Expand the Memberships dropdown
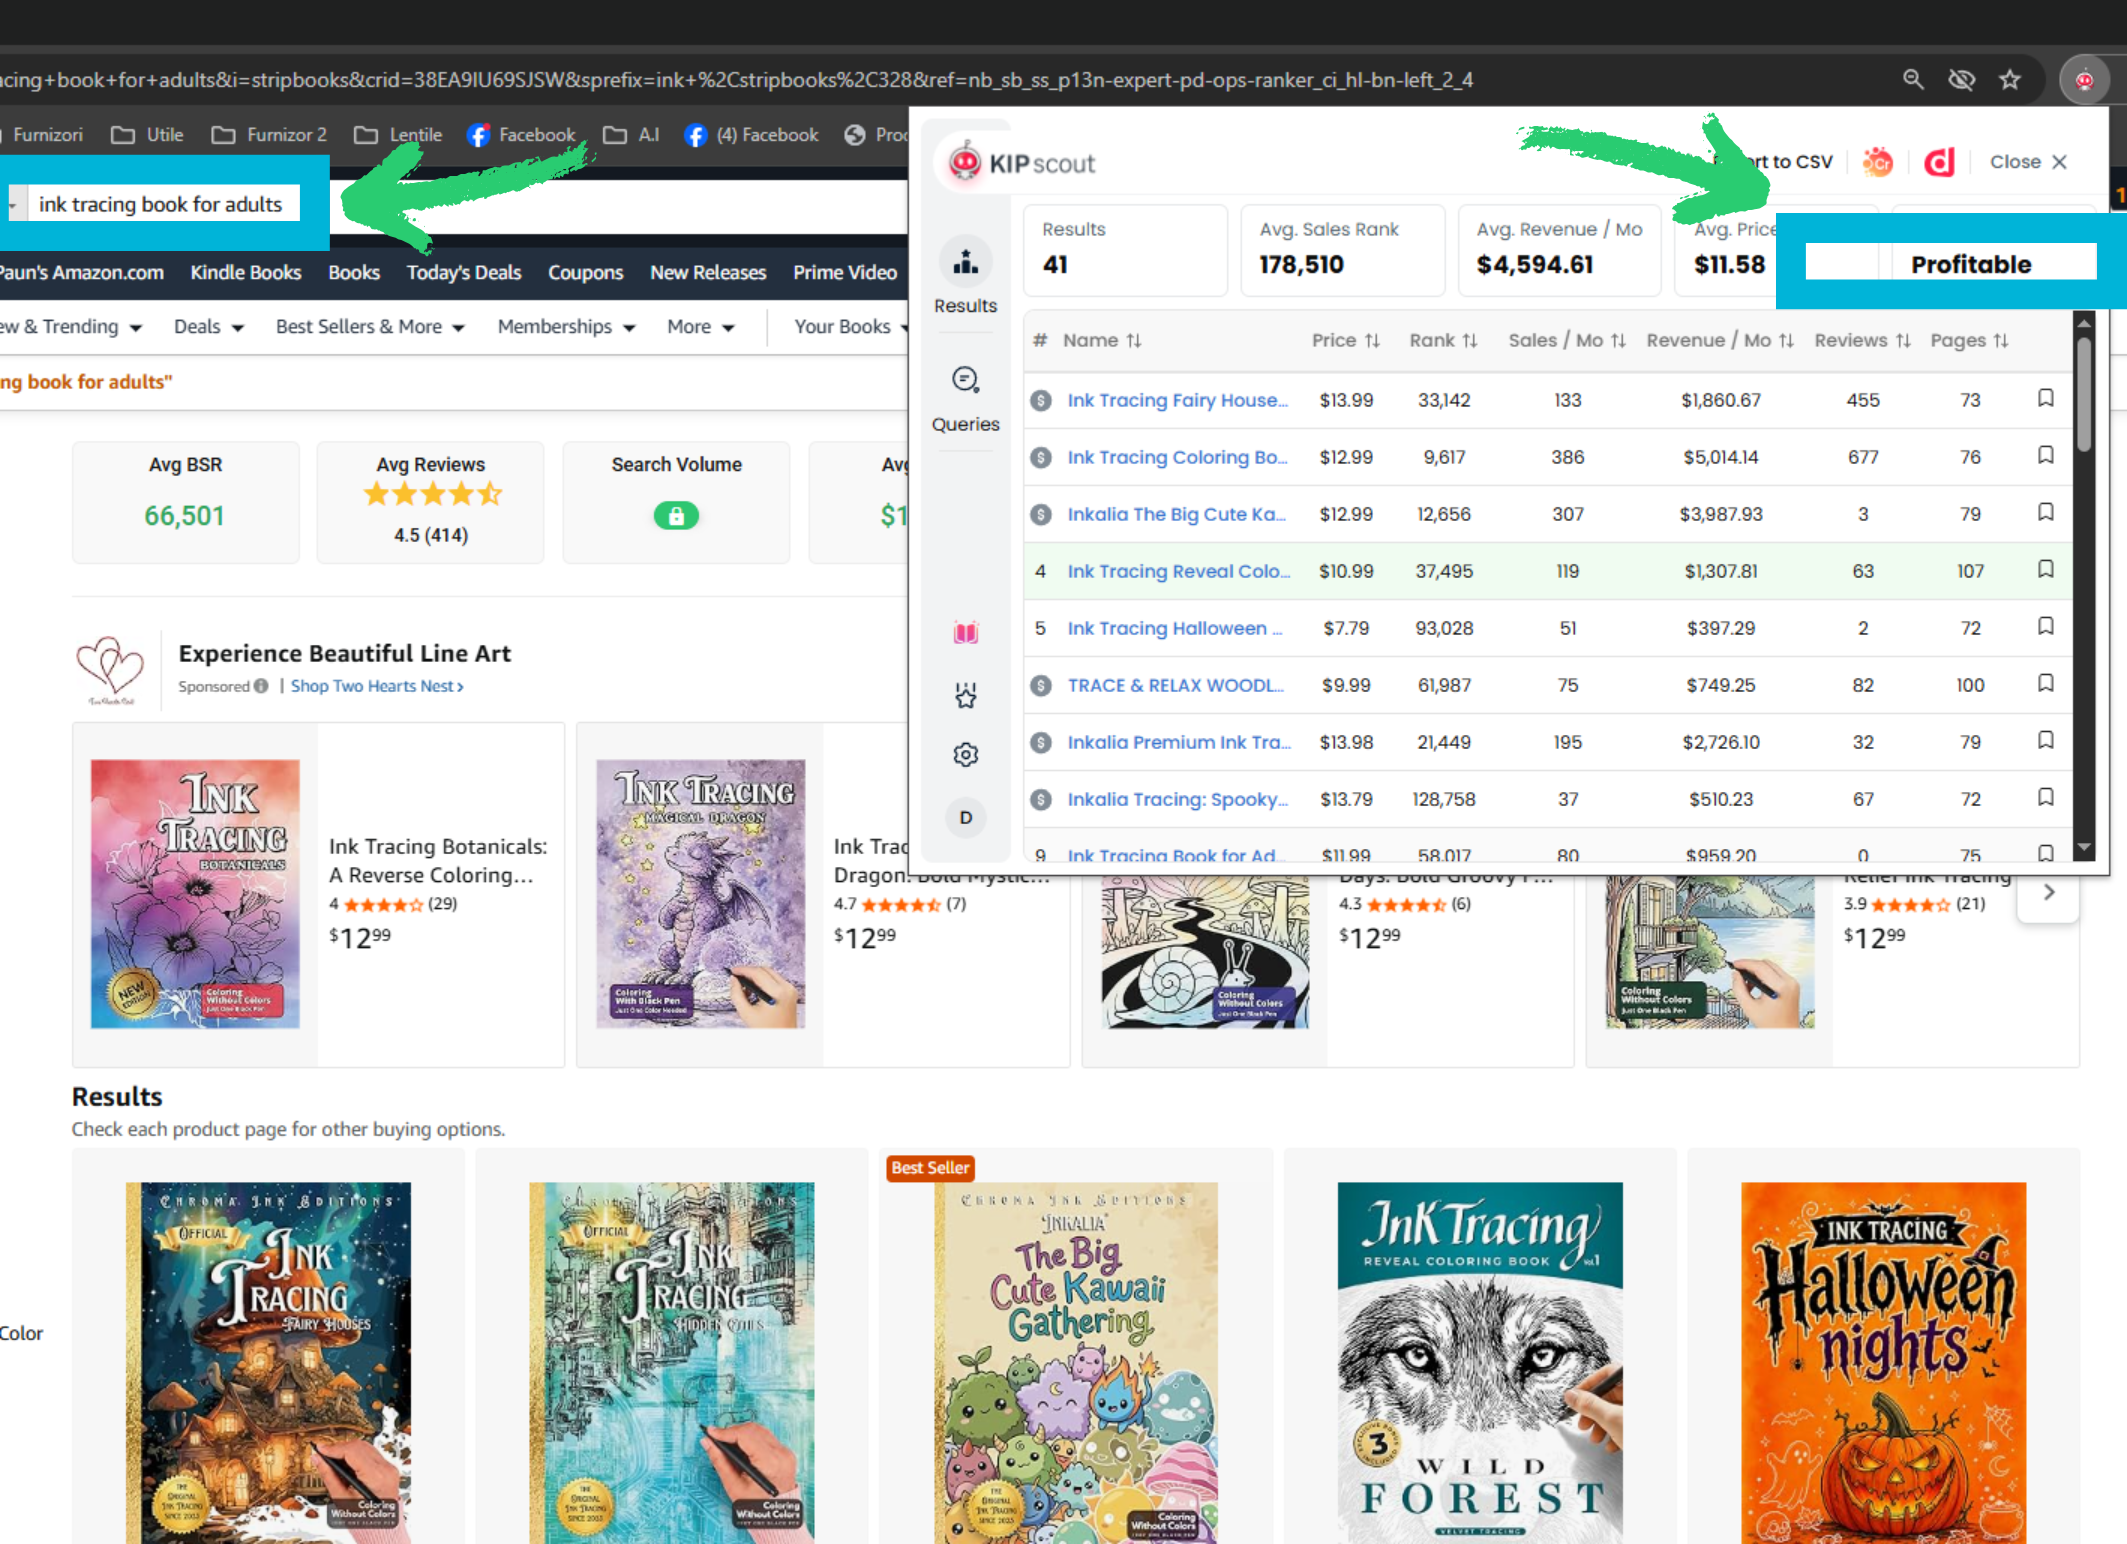Screen dimensions: 2127x1544 pos(566,327)
